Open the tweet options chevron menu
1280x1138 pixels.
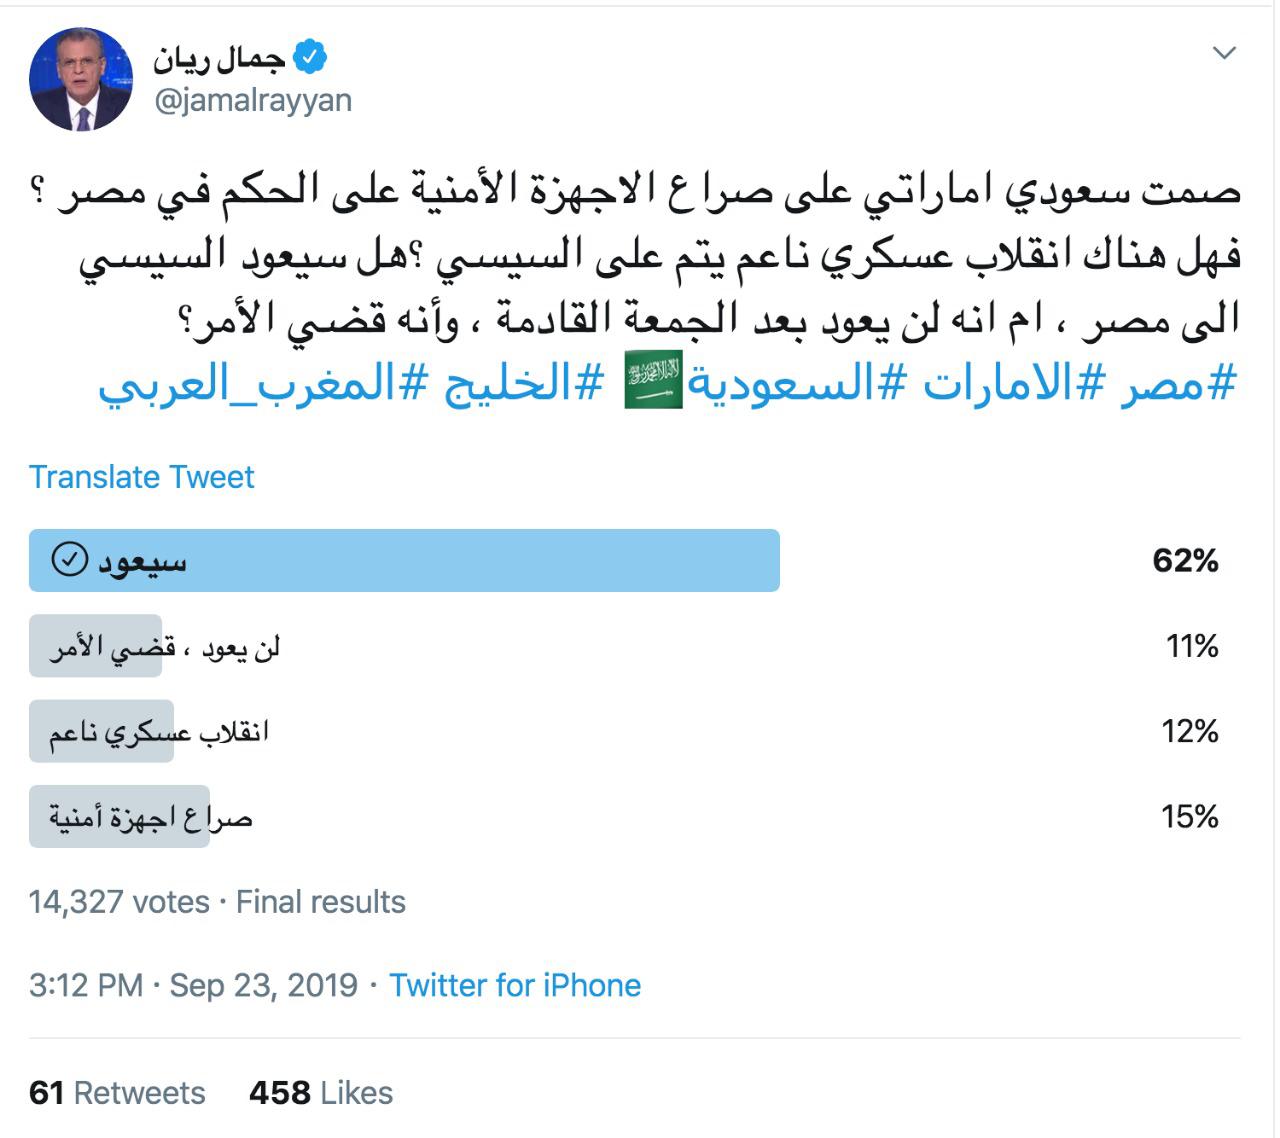click(1224, 53)
